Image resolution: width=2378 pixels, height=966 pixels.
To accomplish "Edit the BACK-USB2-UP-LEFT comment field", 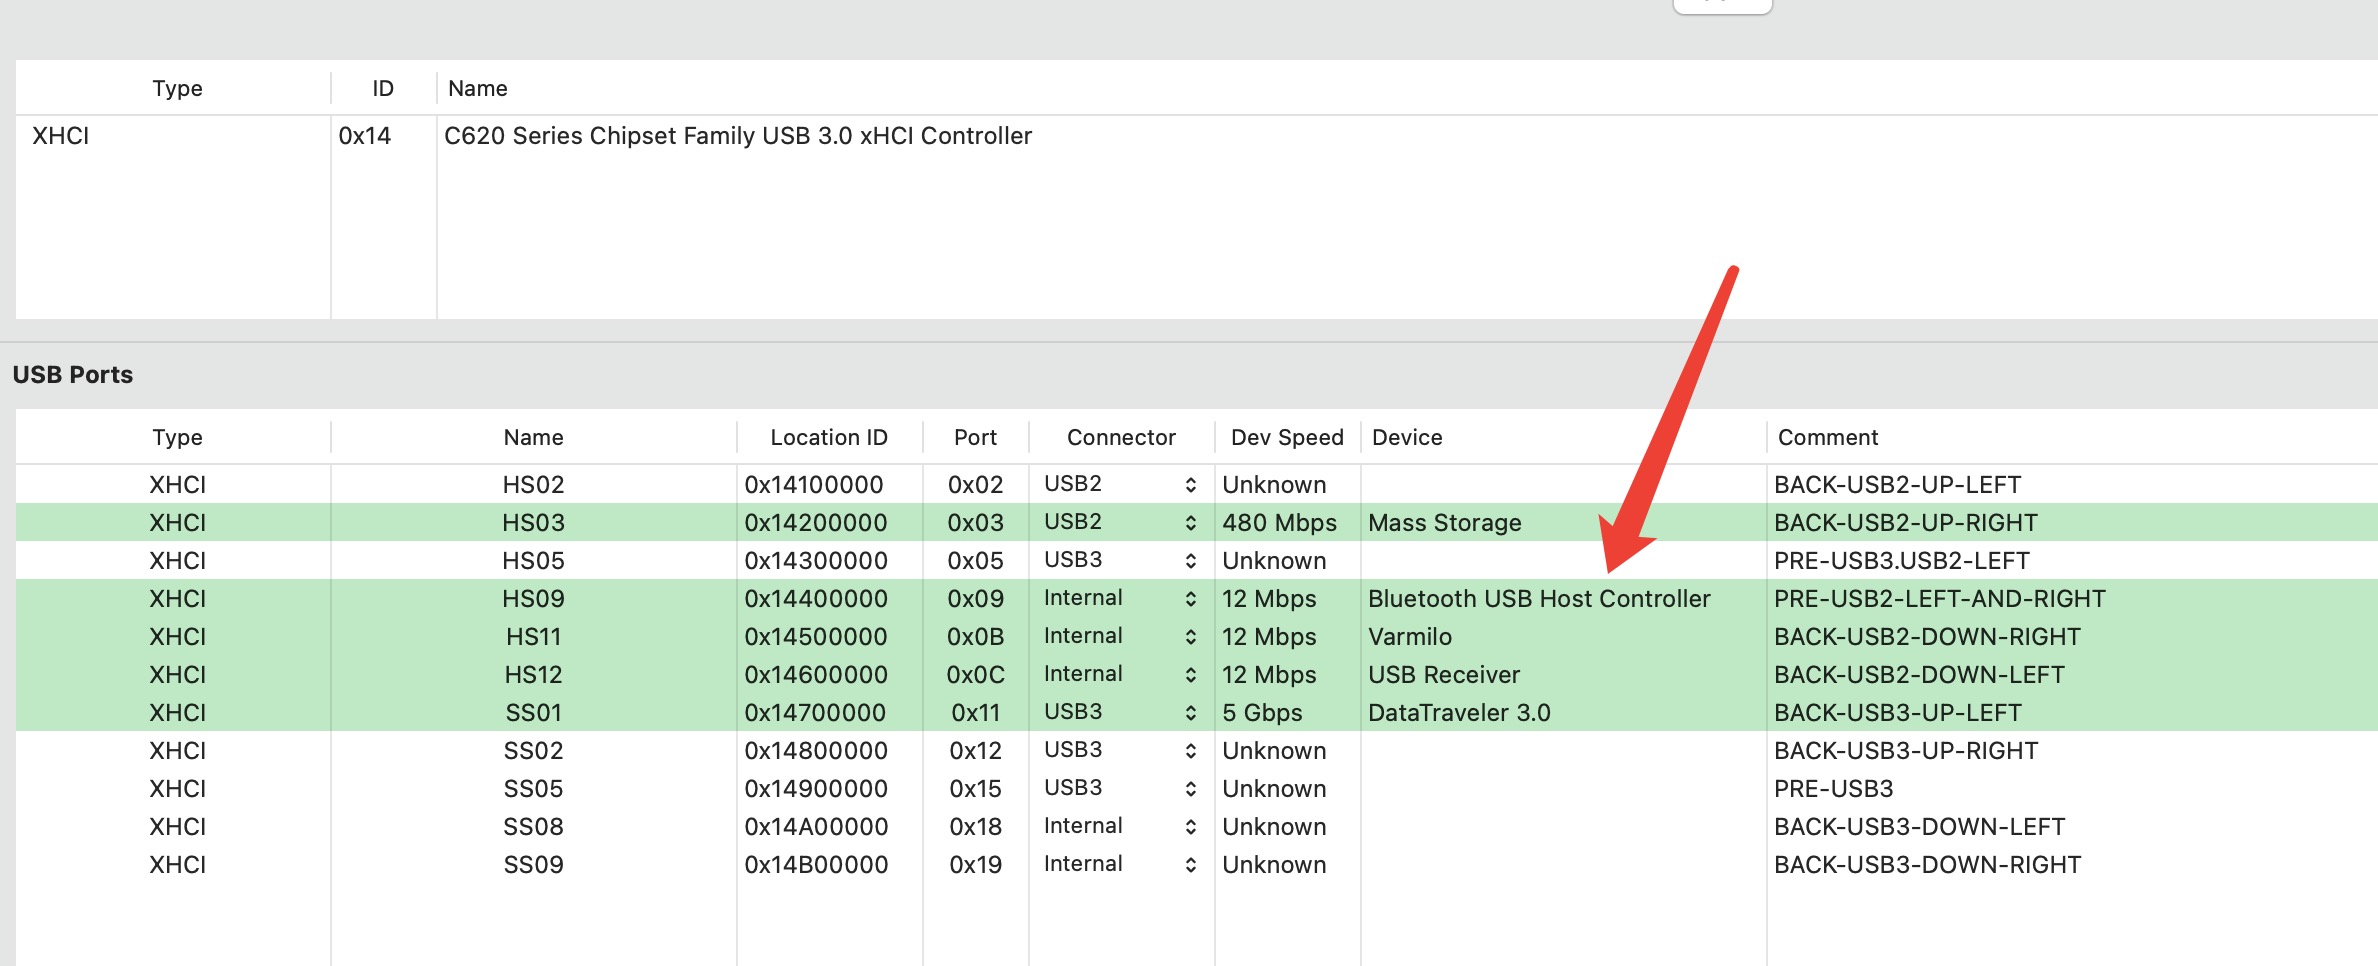I will point(1897,485).
